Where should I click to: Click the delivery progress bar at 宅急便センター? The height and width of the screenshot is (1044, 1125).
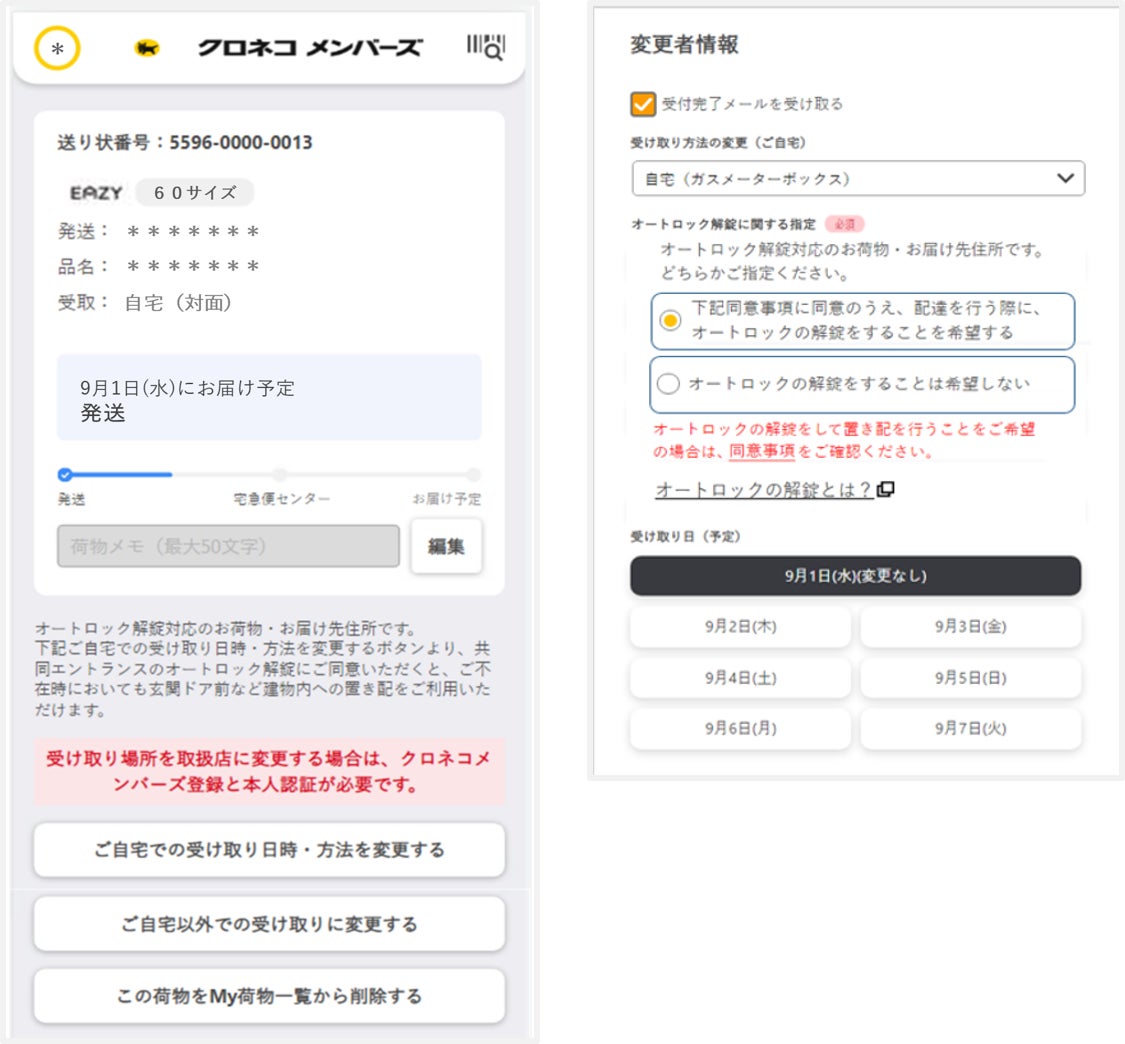tap(280, 475)
